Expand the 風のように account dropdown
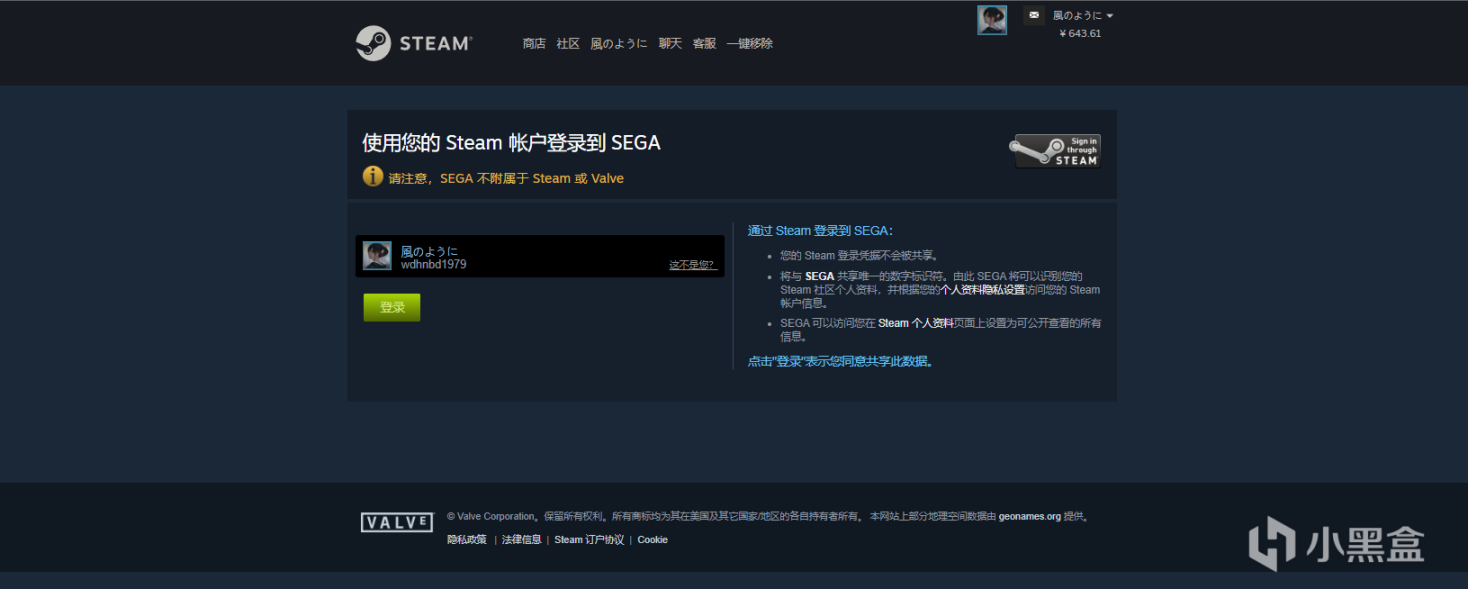1468x589 pixels. [x=1083, y=15]
